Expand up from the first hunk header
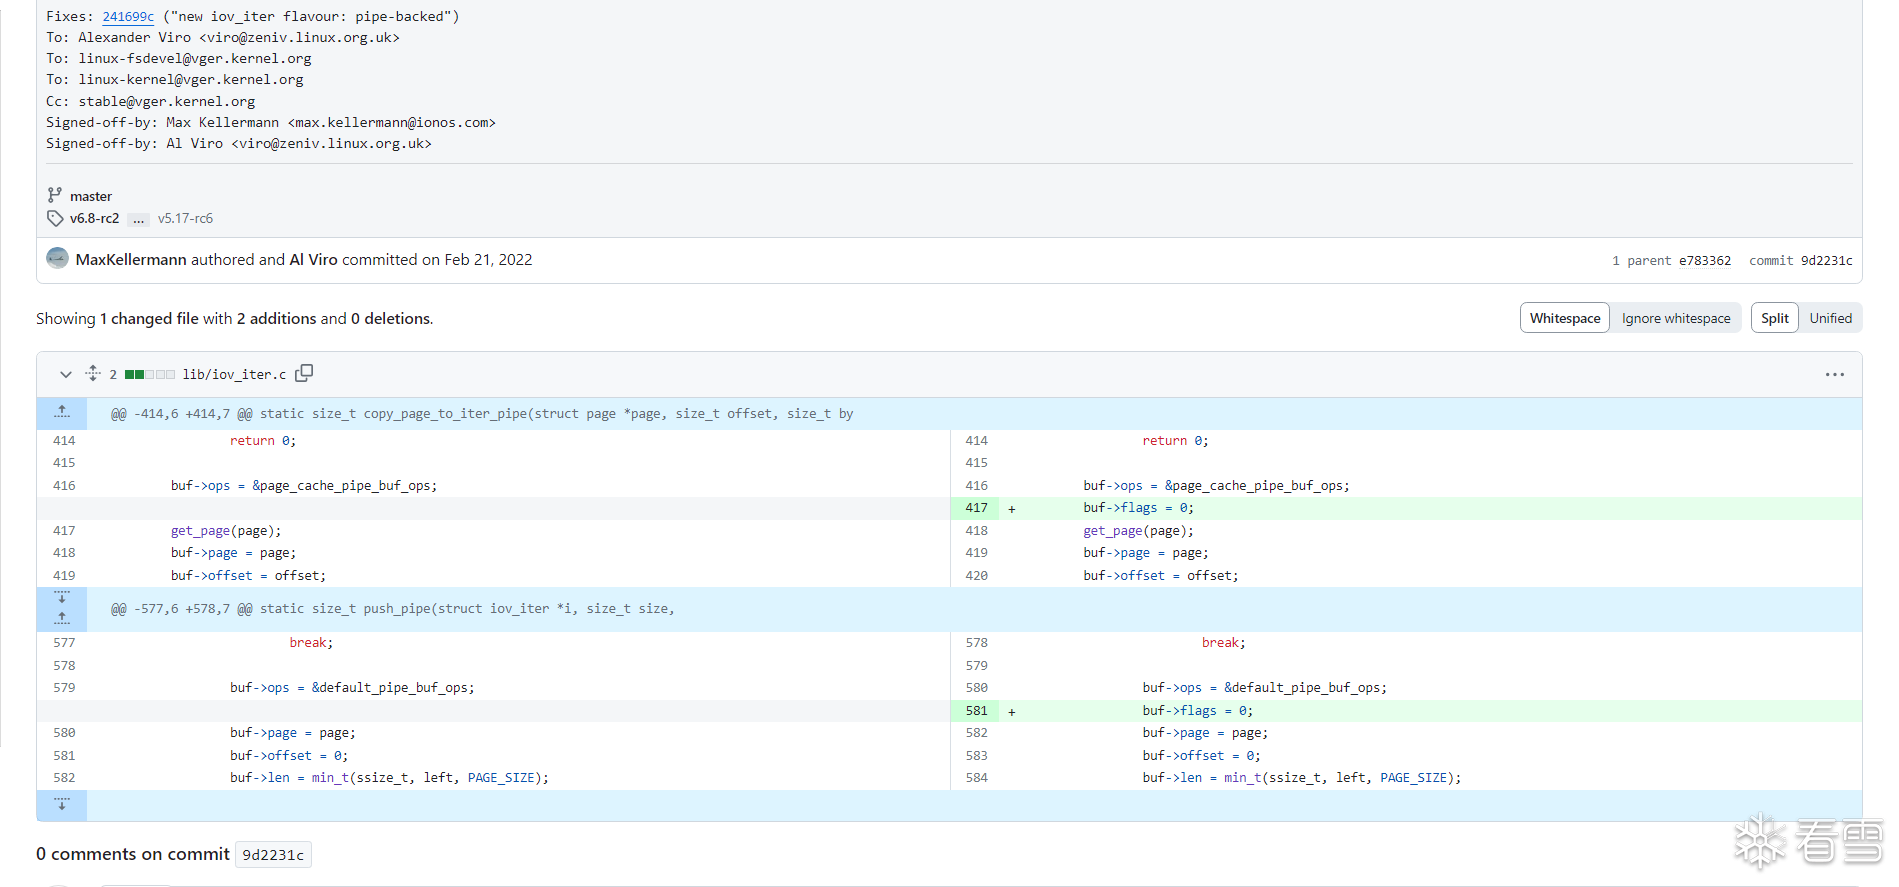This screenshot has height=887, width=1899. (x=62, y=412)
